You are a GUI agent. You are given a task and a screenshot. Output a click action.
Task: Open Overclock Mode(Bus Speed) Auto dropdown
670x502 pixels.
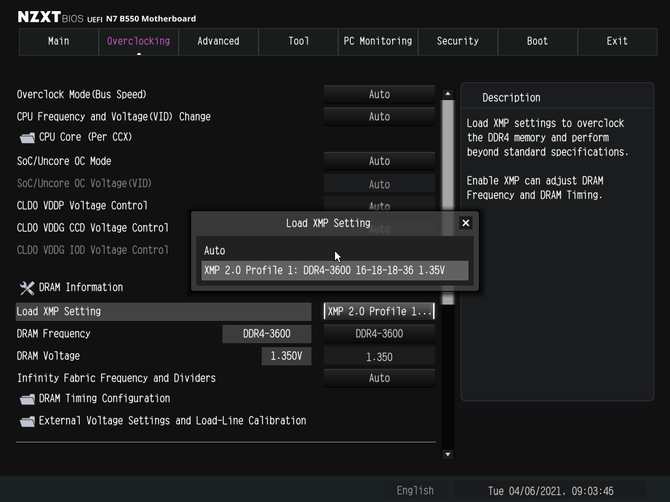point(379,94)
